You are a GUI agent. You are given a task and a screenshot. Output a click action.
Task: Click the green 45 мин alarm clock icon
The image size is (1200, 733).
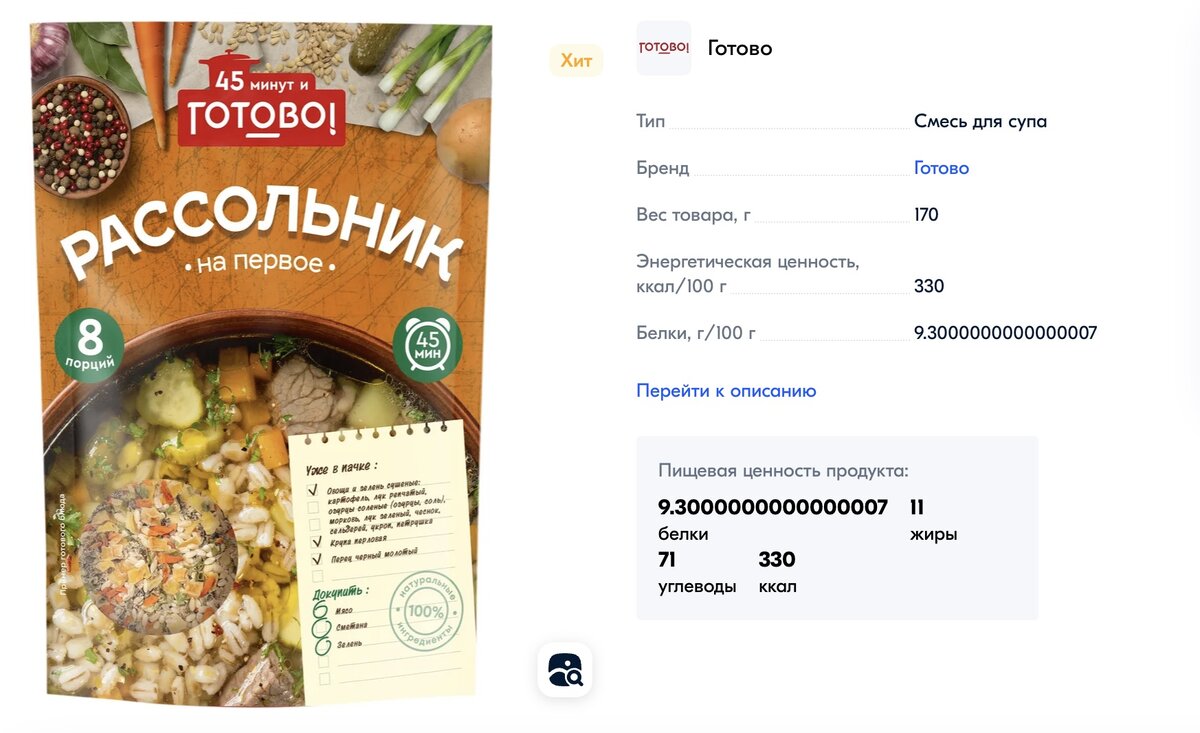point(428,341)
